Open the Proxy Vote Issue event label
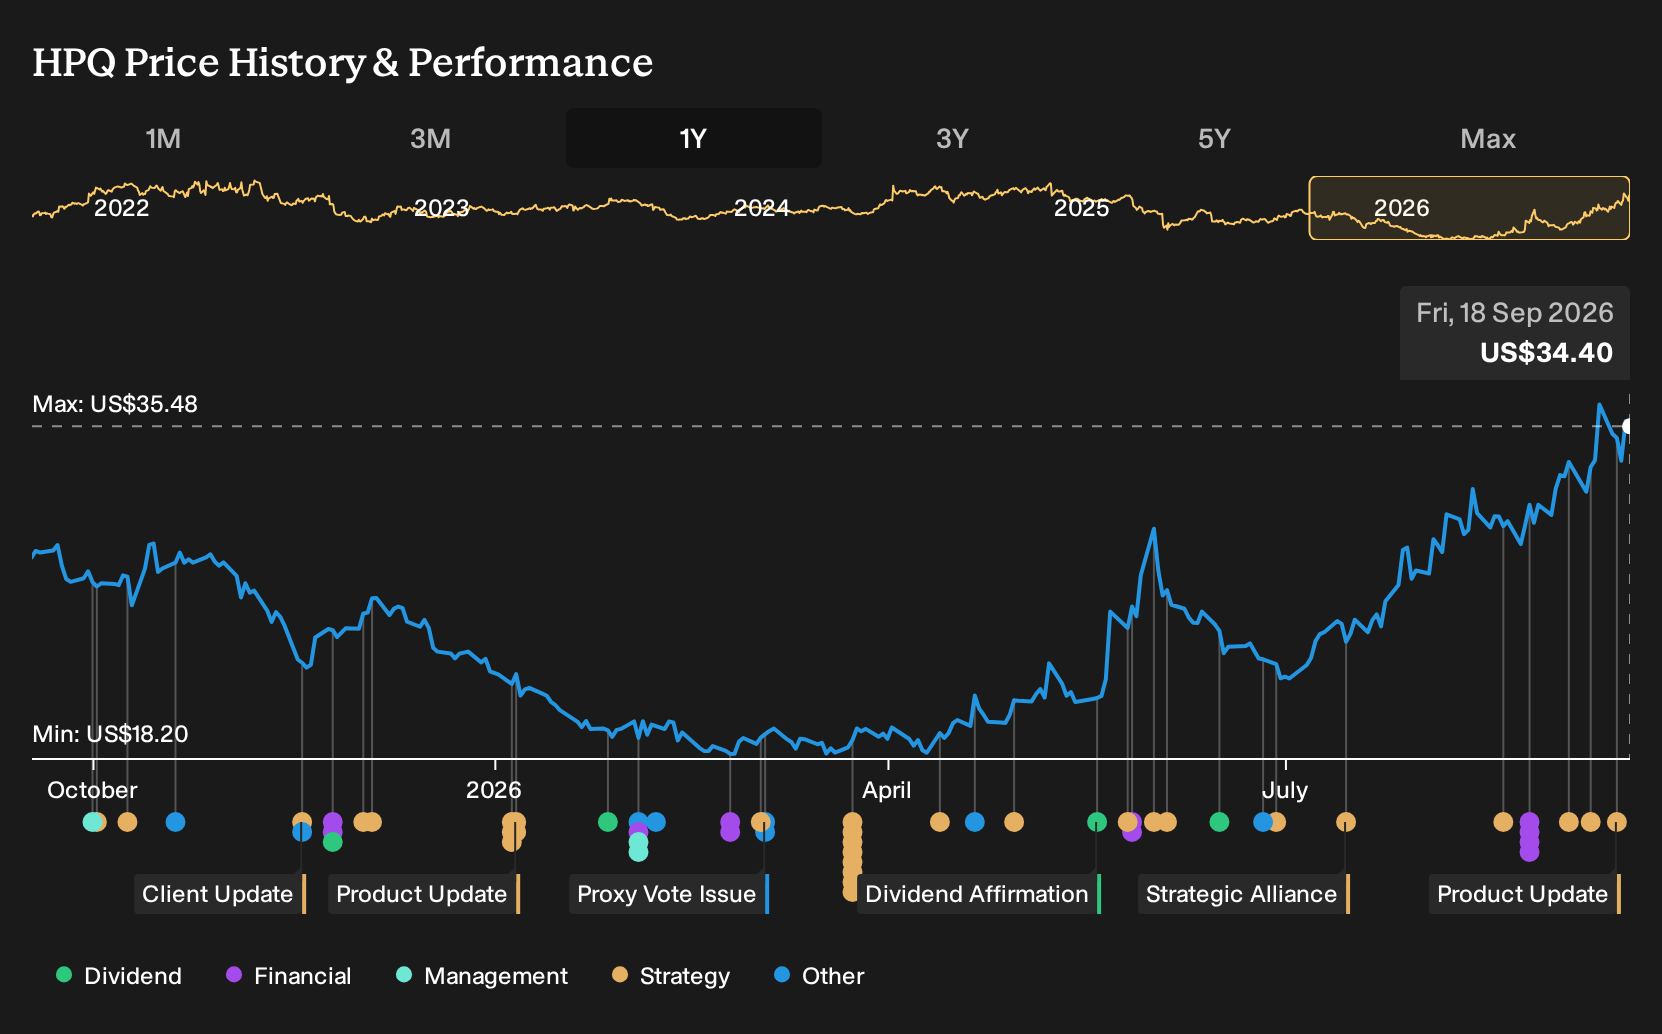This screenshot has height=1034, width=1662. pyautogui.click(x=669, y=894)
